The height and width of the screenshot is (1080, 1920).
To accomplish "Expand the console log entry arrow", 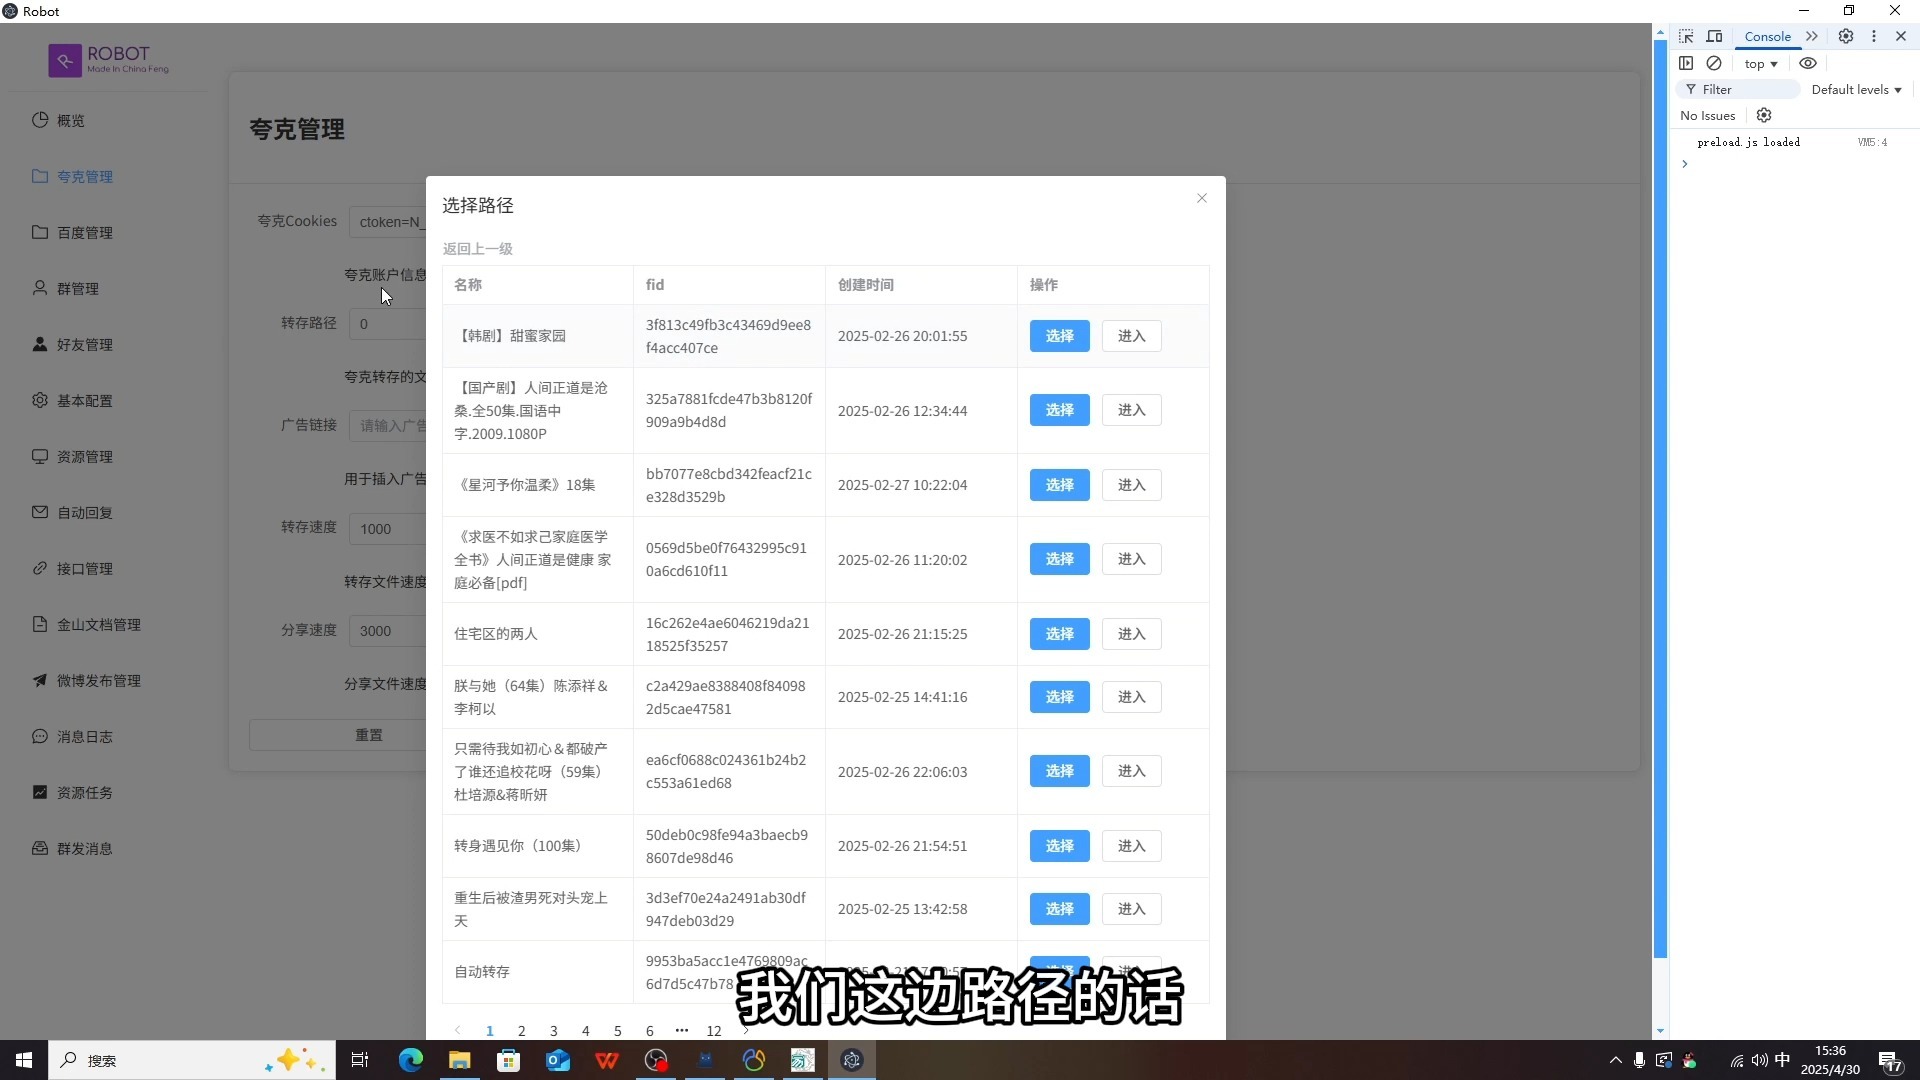I will point(1686,164).
